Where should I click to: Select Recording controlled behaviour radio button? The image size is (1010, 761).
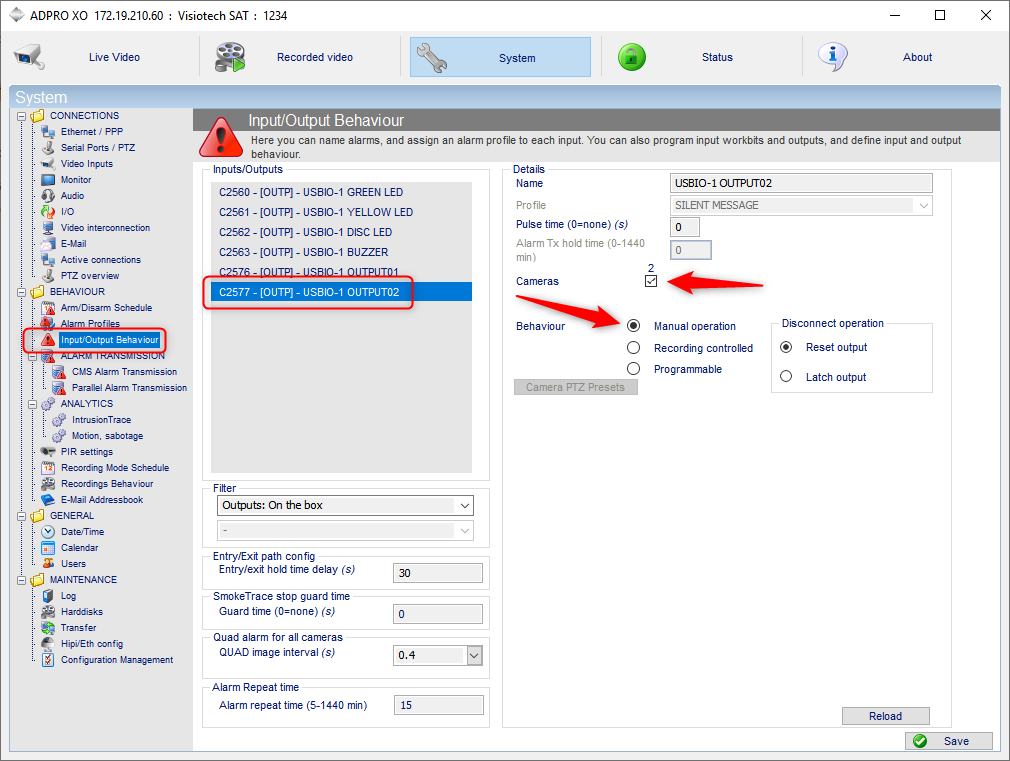coord(633,348)
